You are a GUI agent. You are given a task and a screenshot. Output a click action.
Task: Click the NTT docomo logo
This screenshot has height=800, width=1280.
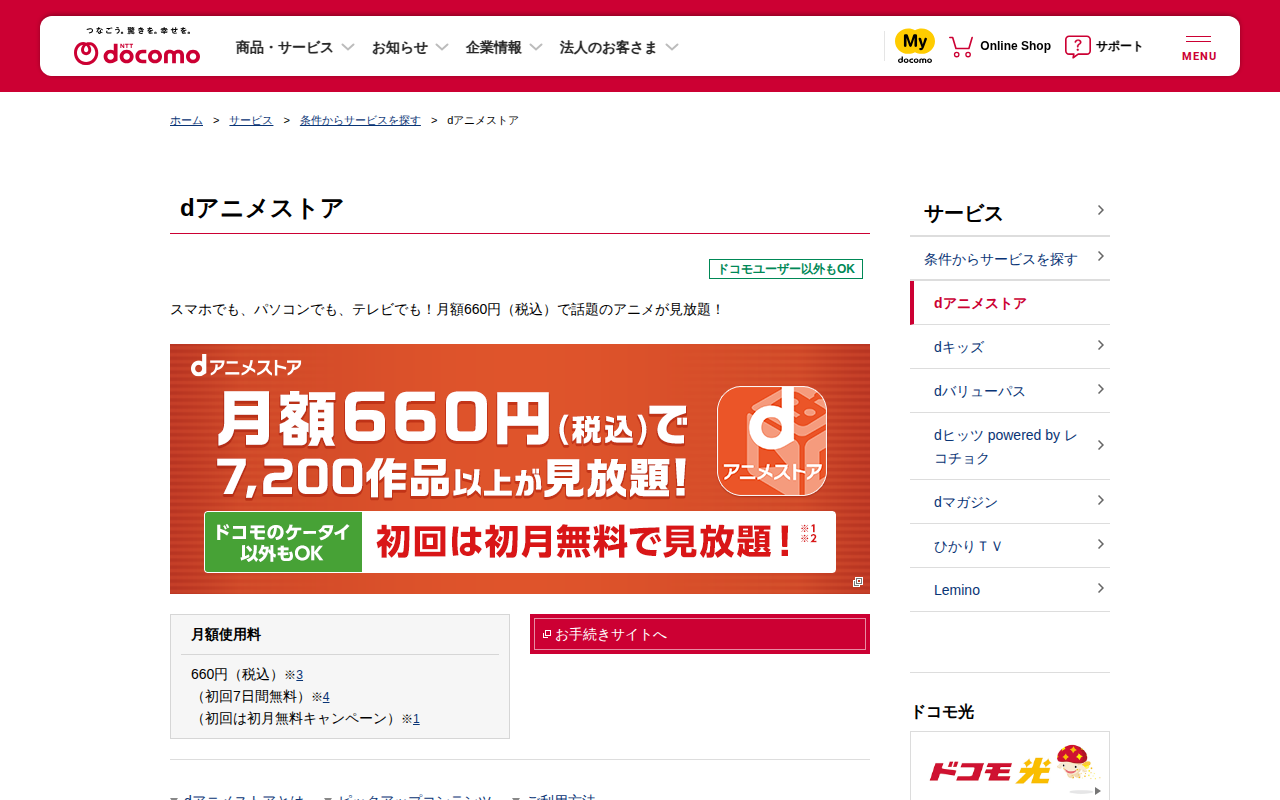pos(137,46)
